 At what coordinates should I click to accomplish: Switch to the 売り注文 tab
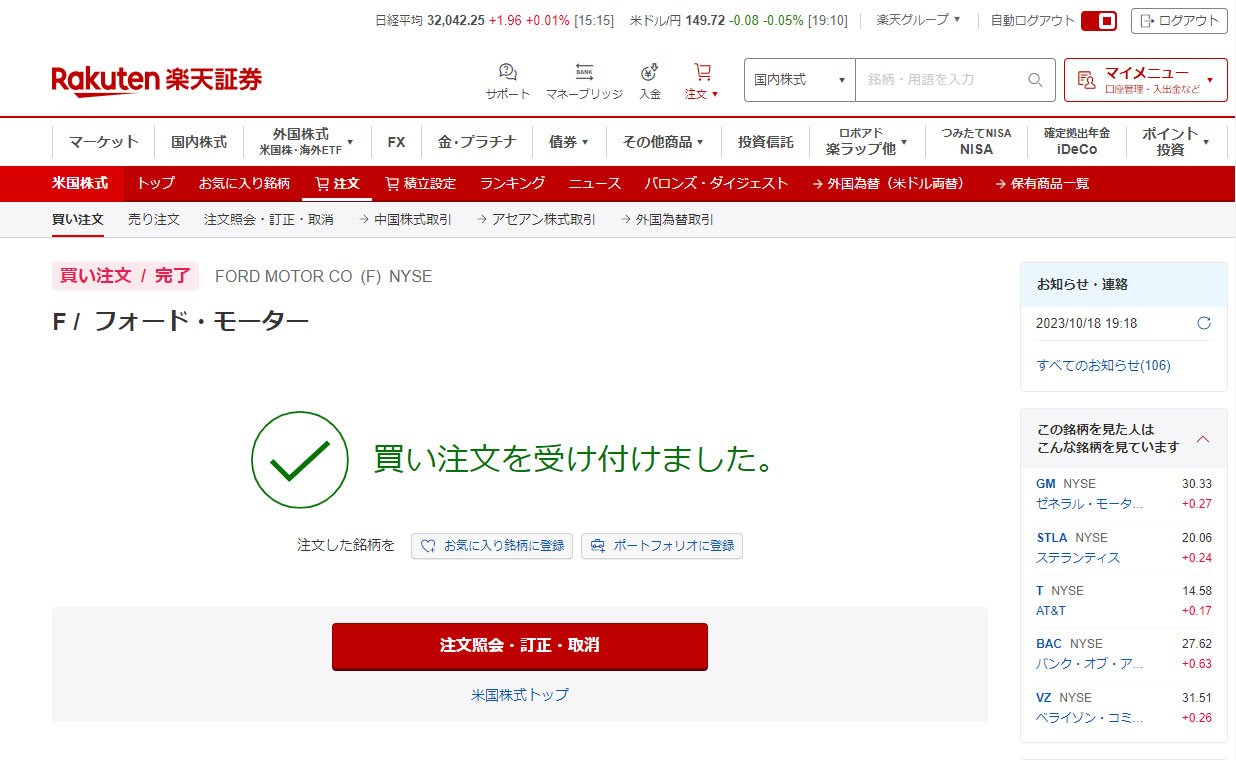point(153,219)
